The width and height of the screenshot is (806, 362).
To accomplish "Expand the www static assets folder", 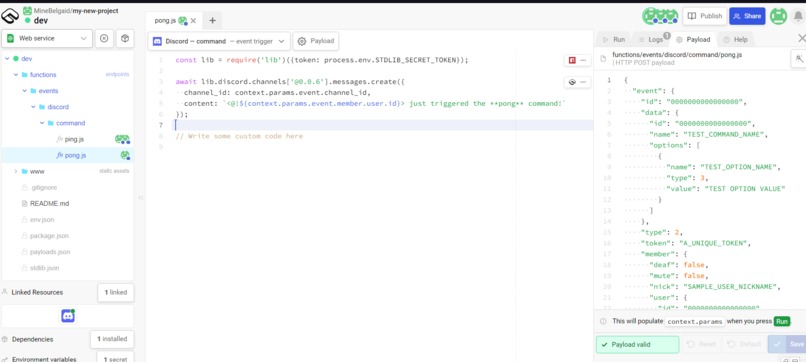I will [x=16, y=171].
